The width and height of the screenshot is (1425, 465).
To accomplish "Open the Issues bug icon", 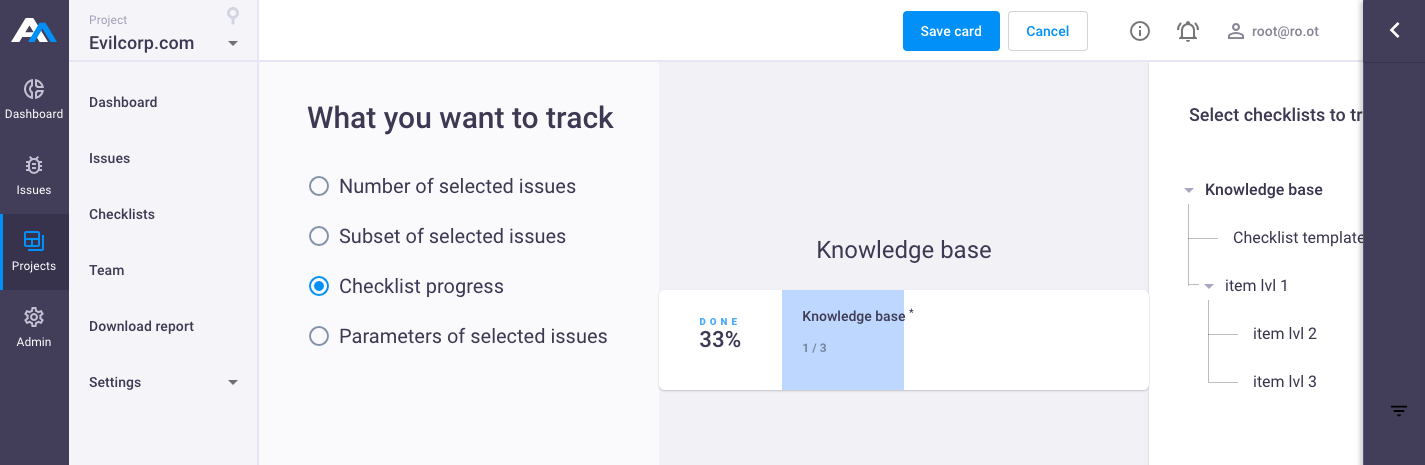I will tap(34, 166).
